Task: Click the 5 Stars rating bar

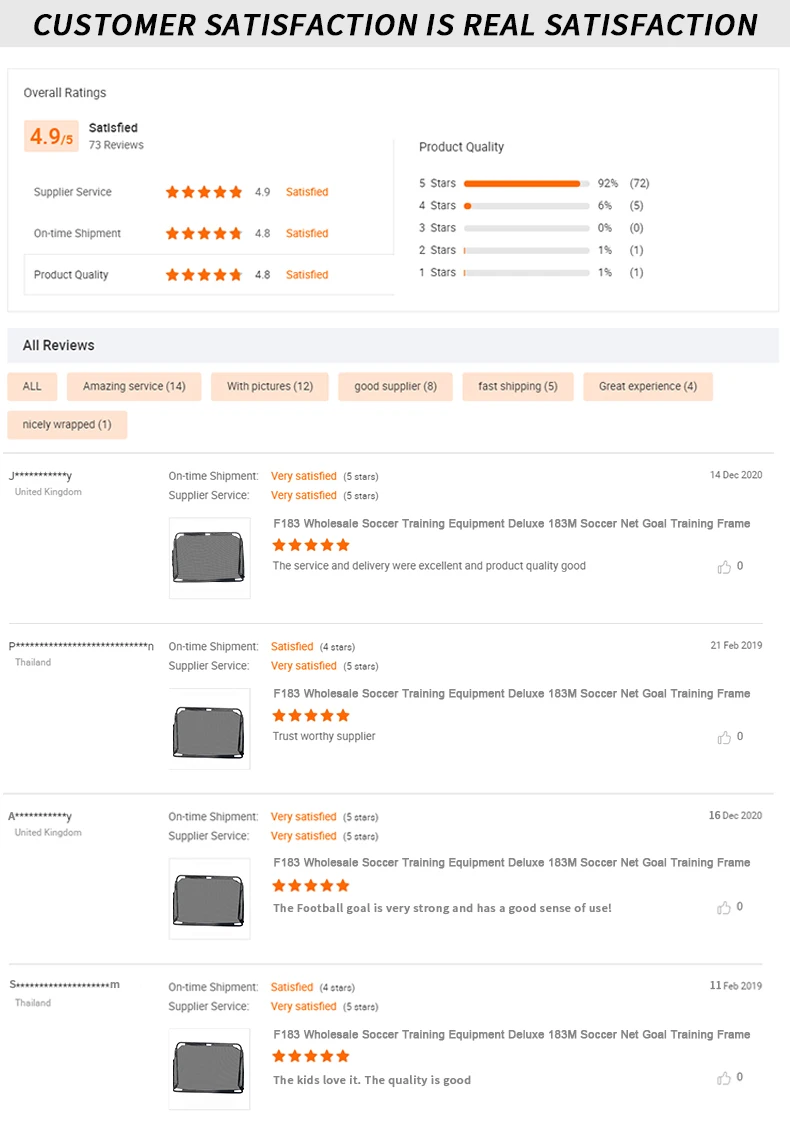Action: [526, 184]
